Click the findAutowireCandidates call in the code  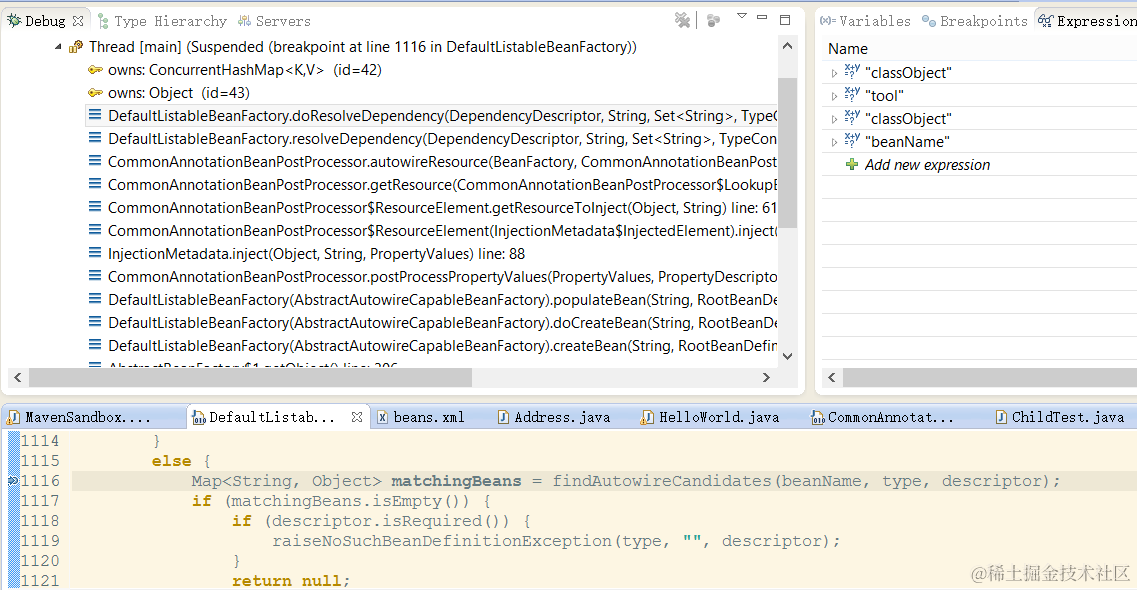click(x=663, y=481)
